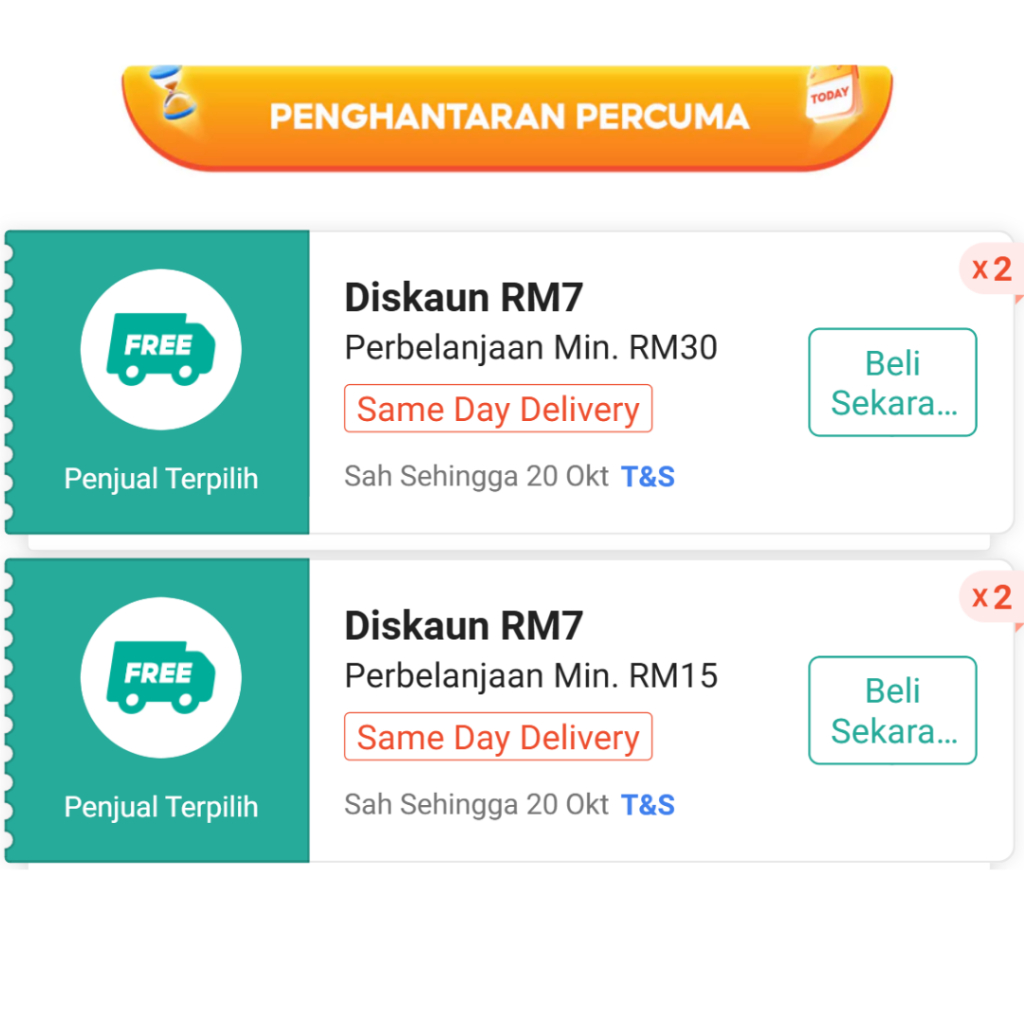The height and width of the screenshot is (1024, 1024).
Task: Click Penjual Terpilih label on the RM30 voucher
Action: pyautogui.click(x=161, y=479)
